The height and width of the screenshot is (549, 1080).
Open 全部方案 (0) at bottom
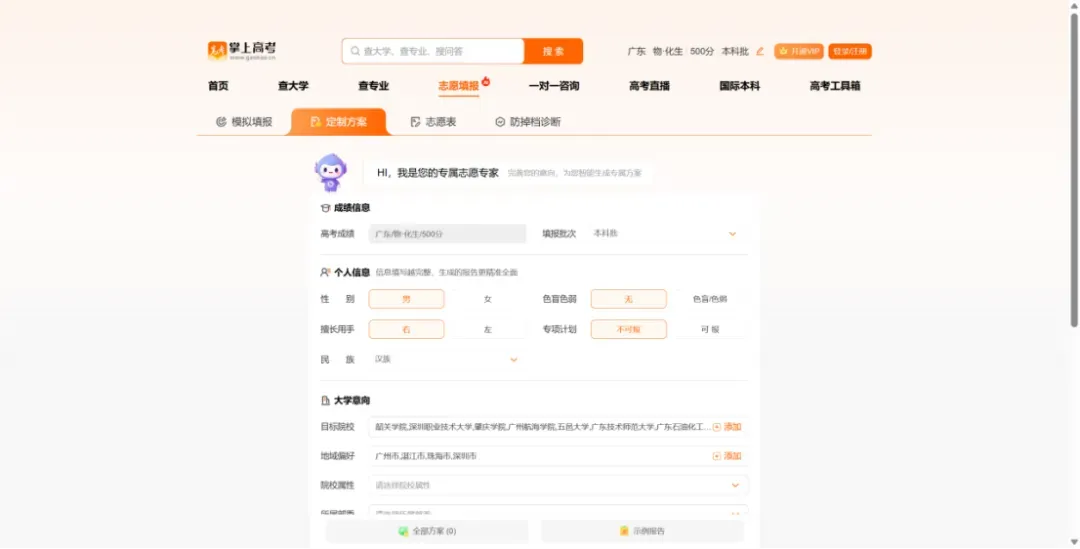pyautogui.click(x=427, y=531)
